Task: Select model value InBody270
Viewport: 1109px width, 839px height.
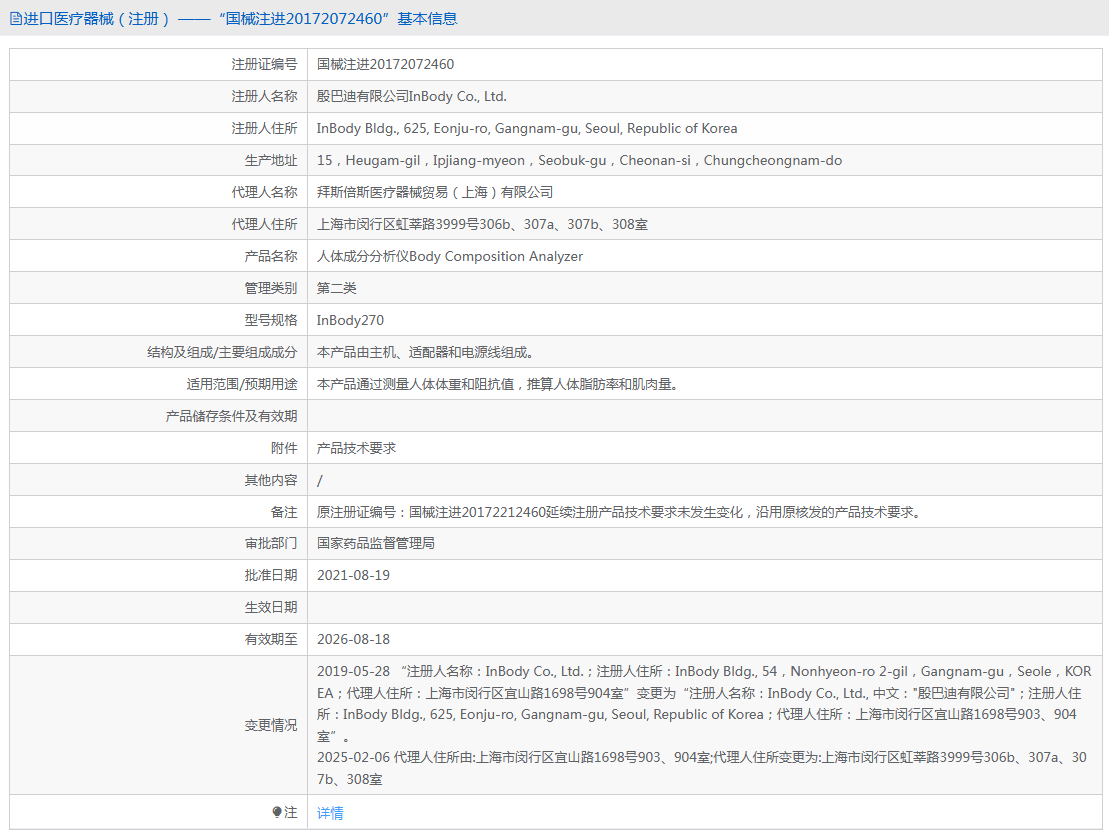Action: coord(350,320)
